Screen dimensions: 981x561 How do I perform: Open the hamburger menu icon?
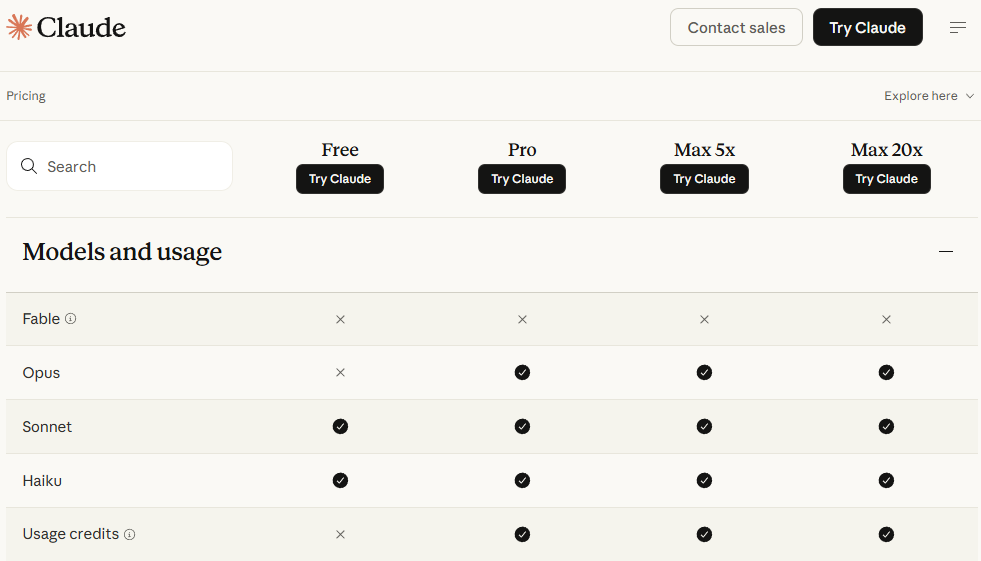(x=958, y=28)
